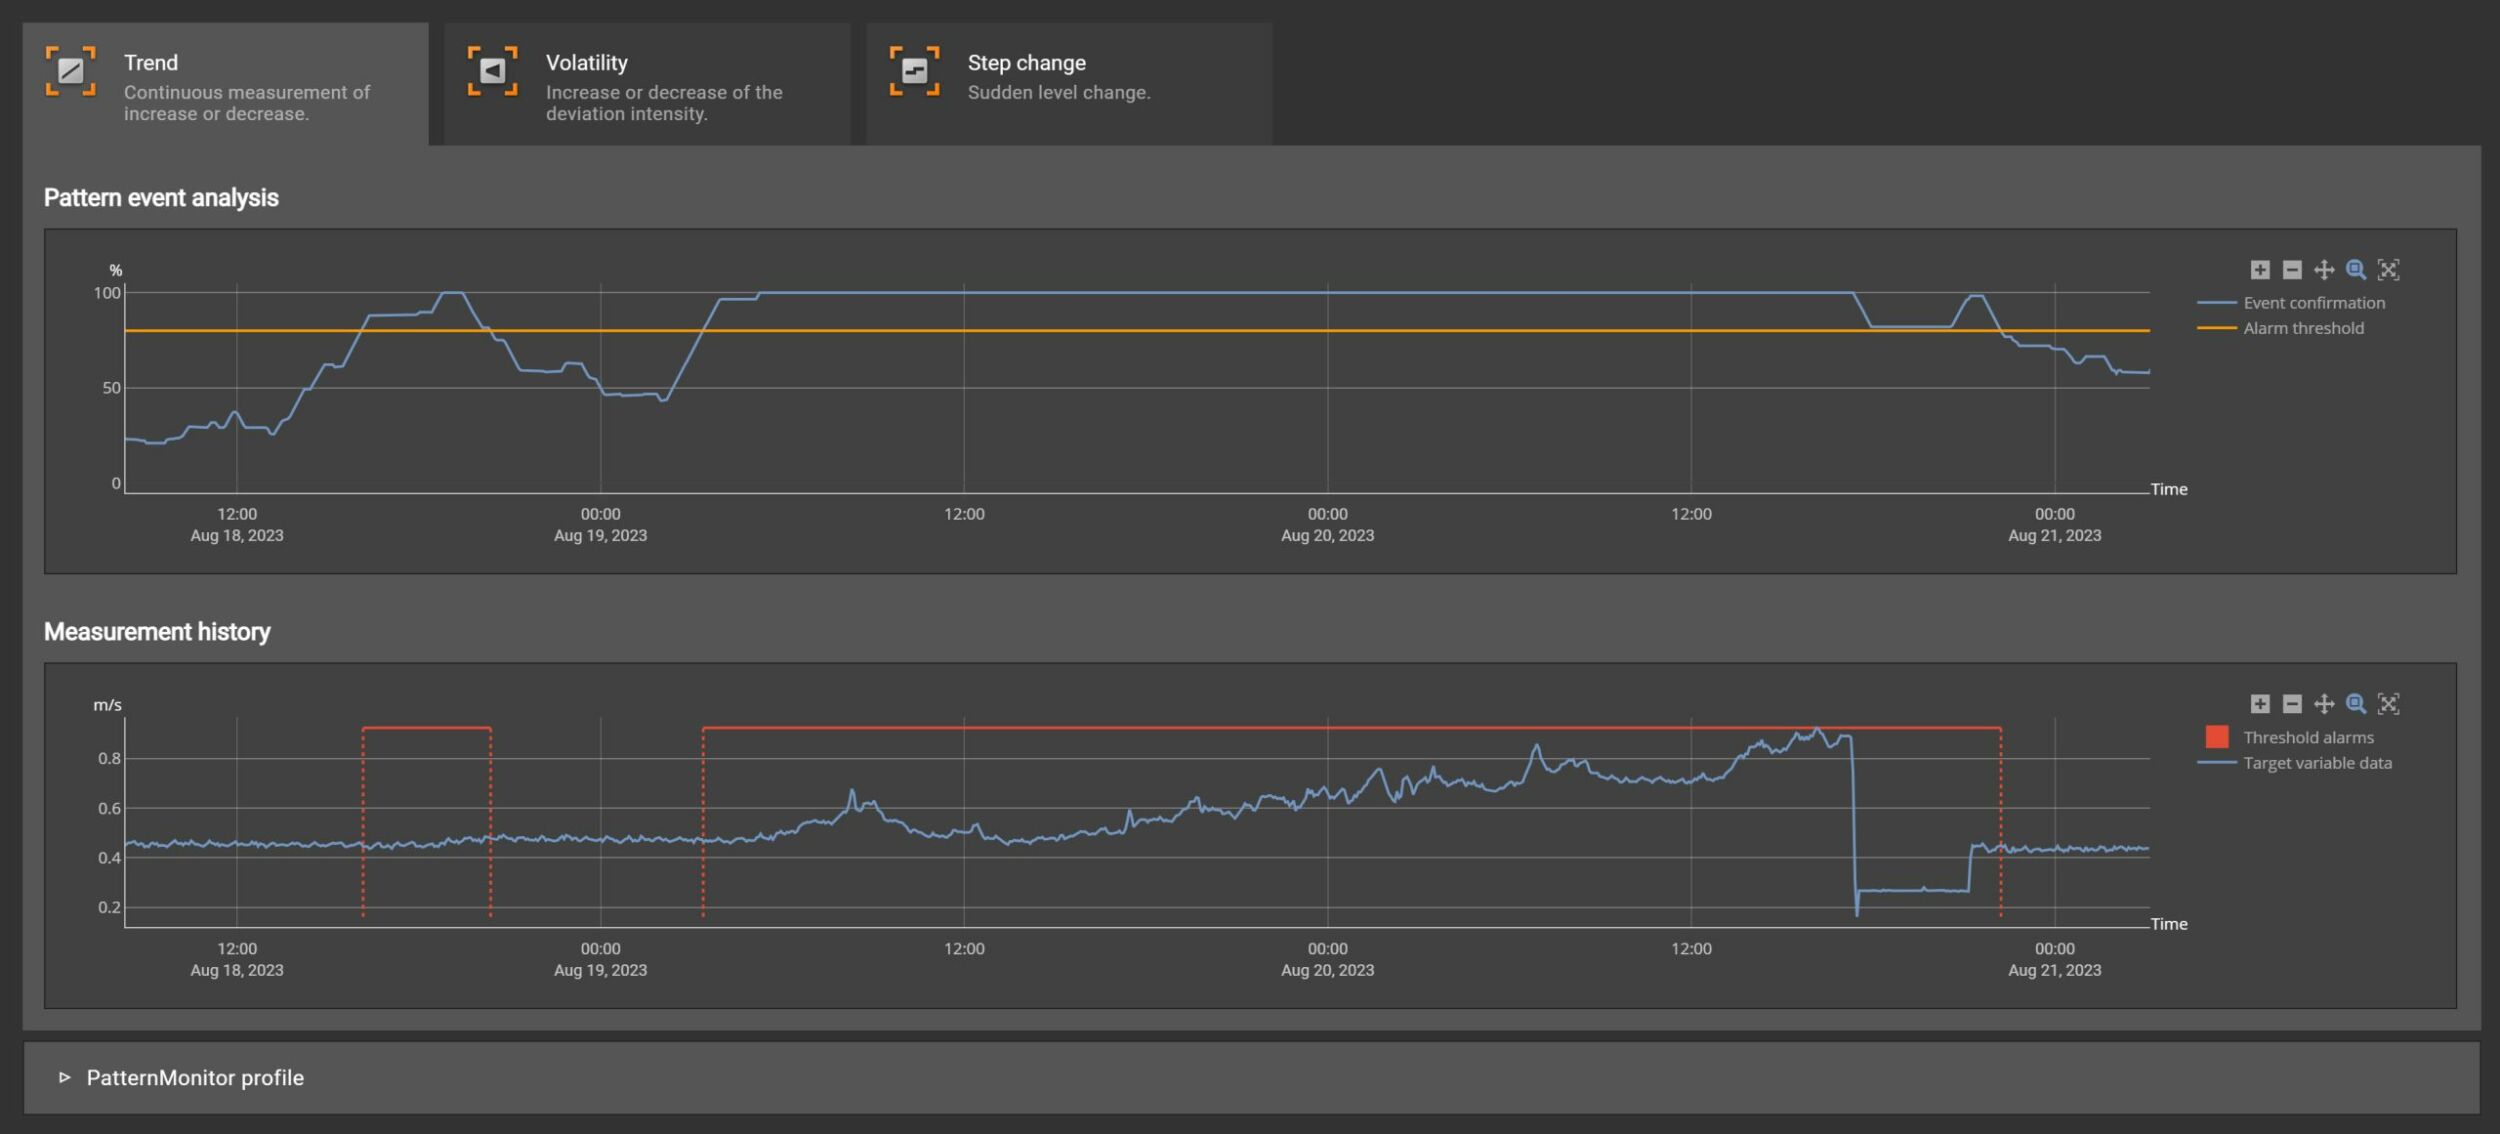Image resolution: width=2500 pixels, height=1134 pixels.
Task: Reset view of Measurement history chart
Action: 2388,704
